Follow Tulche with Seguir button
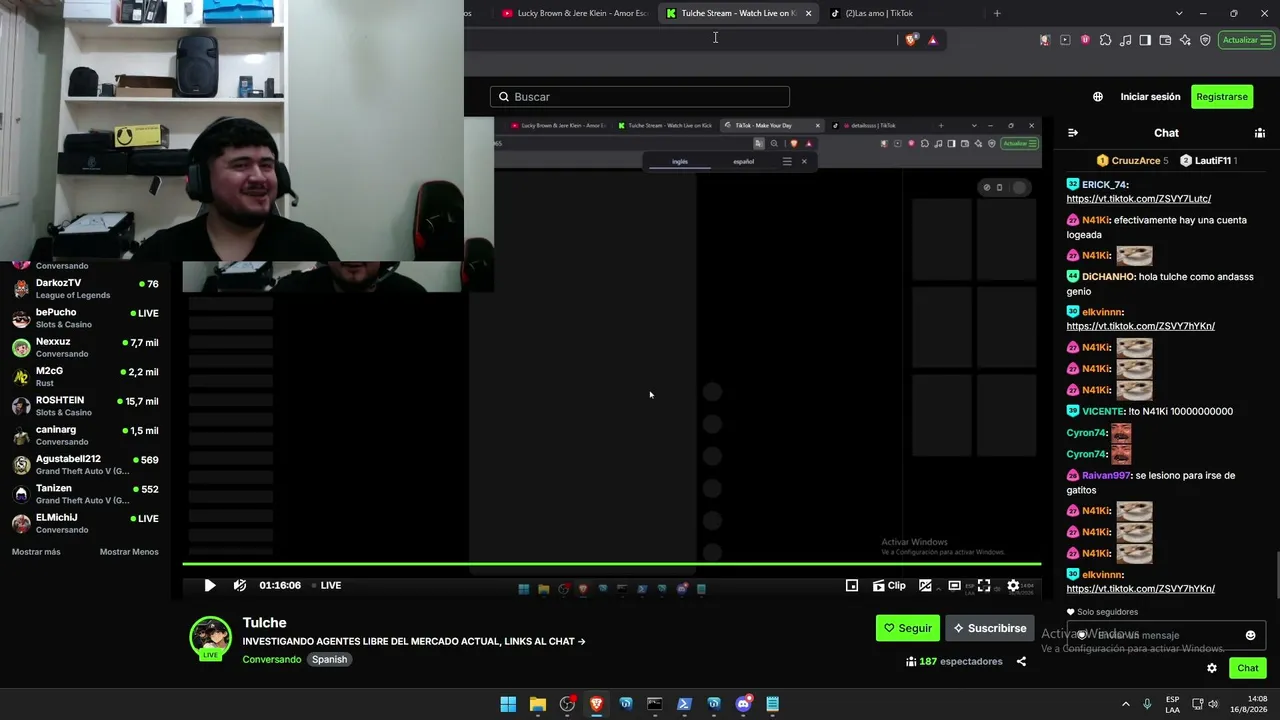1280x720 pixels. coord(908,628)
